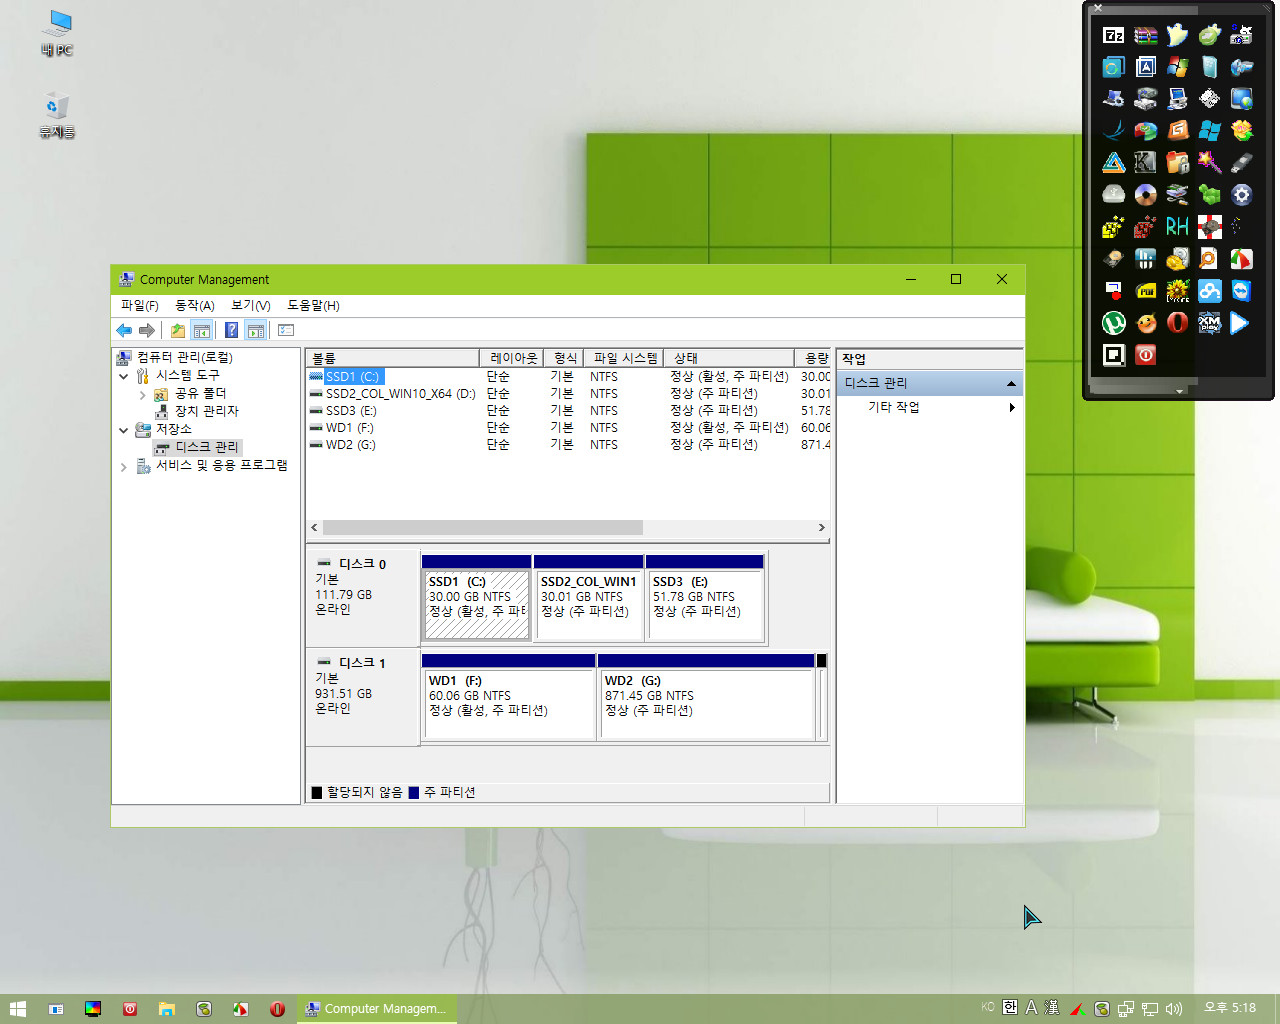Select the WD2 (G:) volume row

tap(569, 445)
